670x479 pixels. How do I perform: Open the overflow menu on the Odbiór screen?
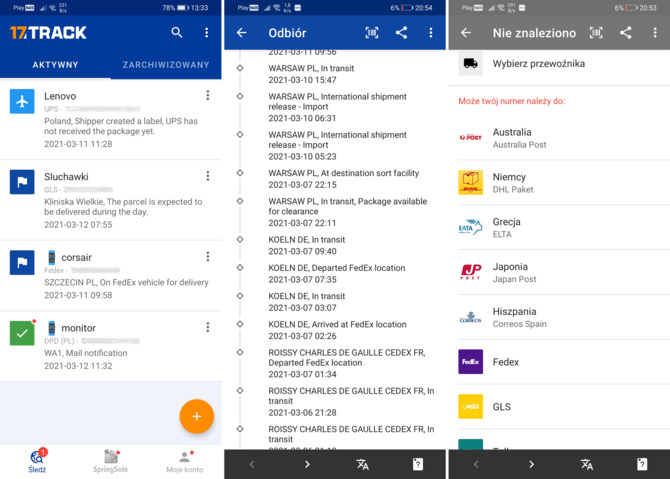click(431, 32)
